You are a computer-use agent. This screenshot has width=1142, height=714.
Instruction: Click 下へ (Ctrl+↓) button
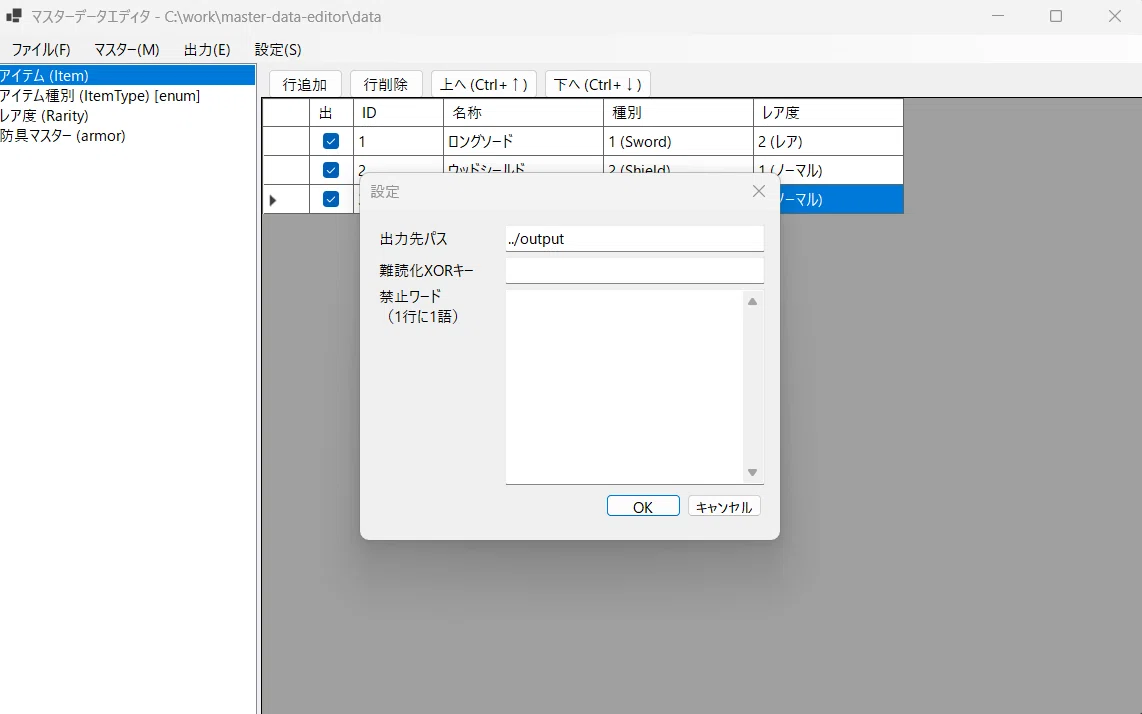point(597,85)
